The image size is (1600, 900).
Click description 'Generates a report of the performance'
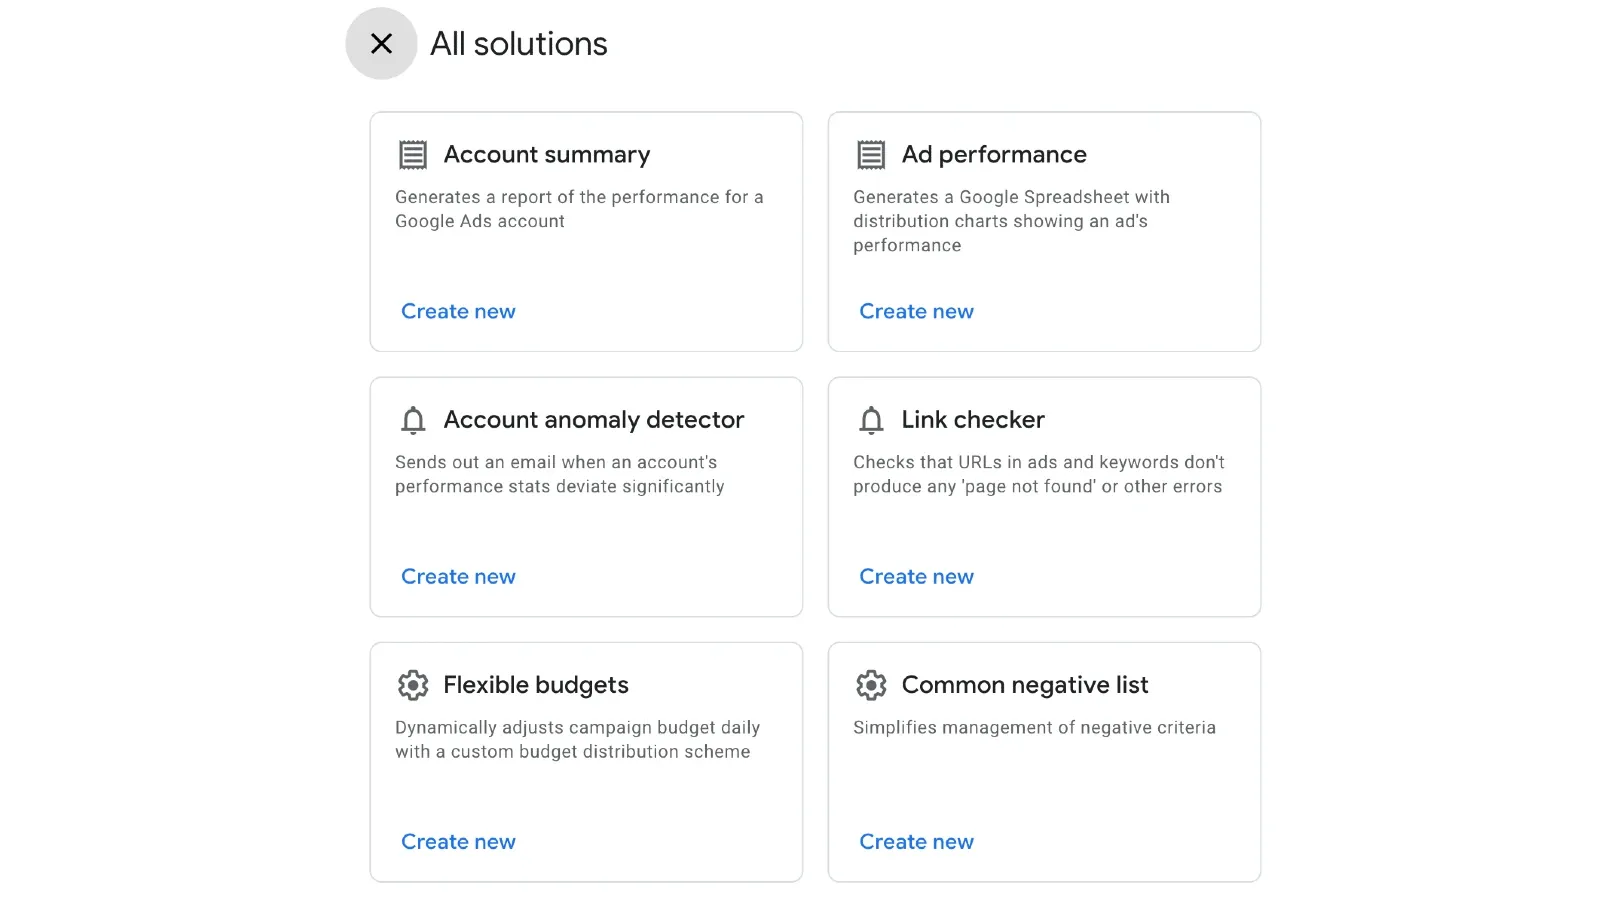pos(579,209)
